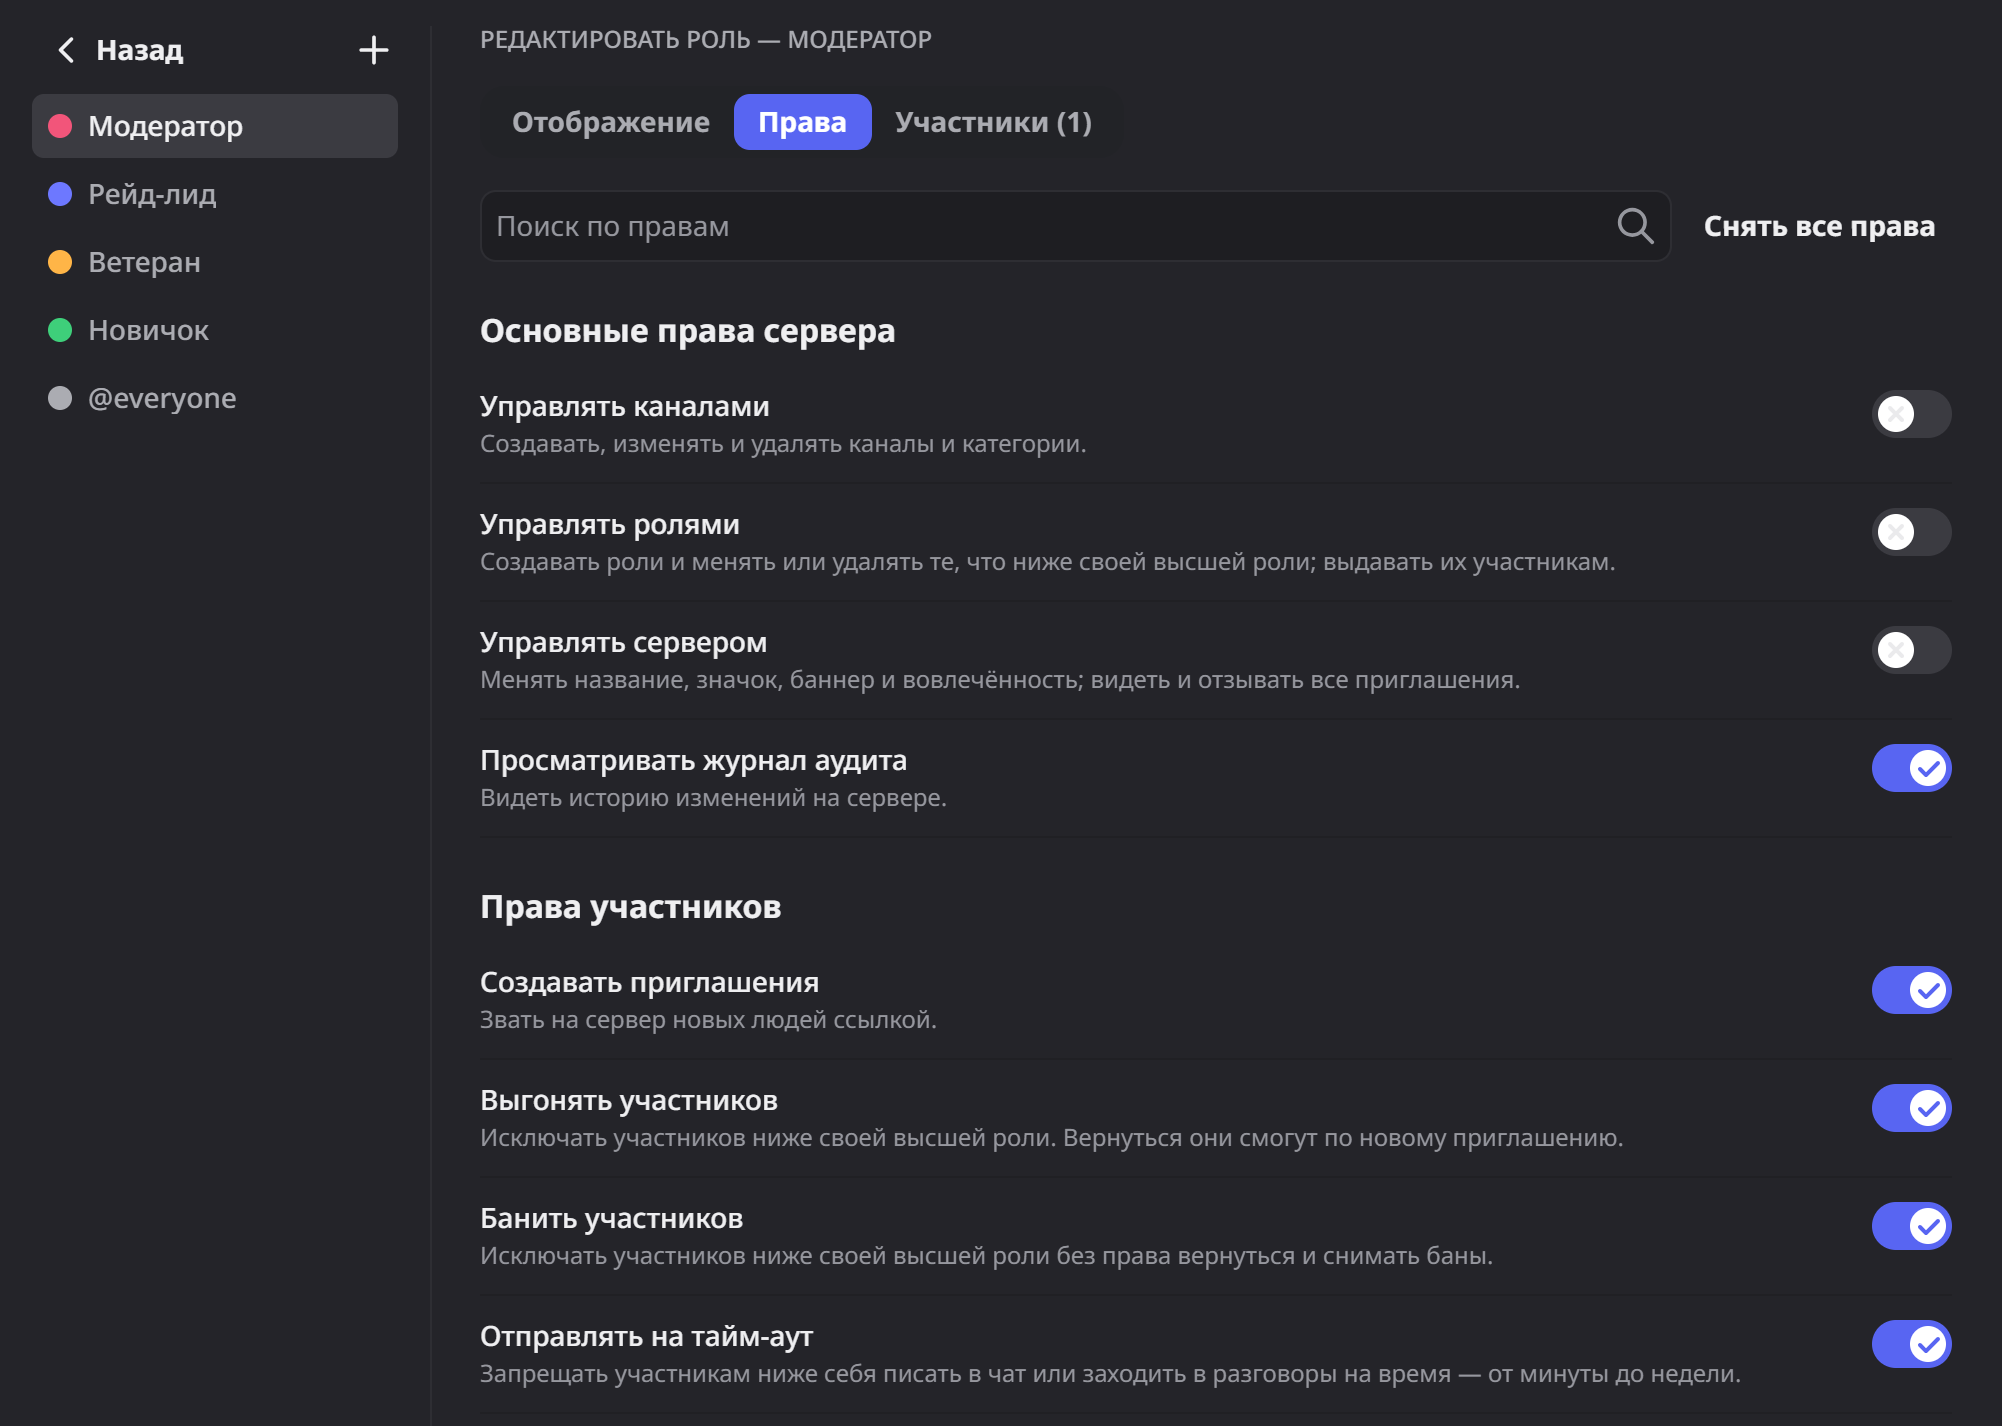Select the Права tab

802,122
